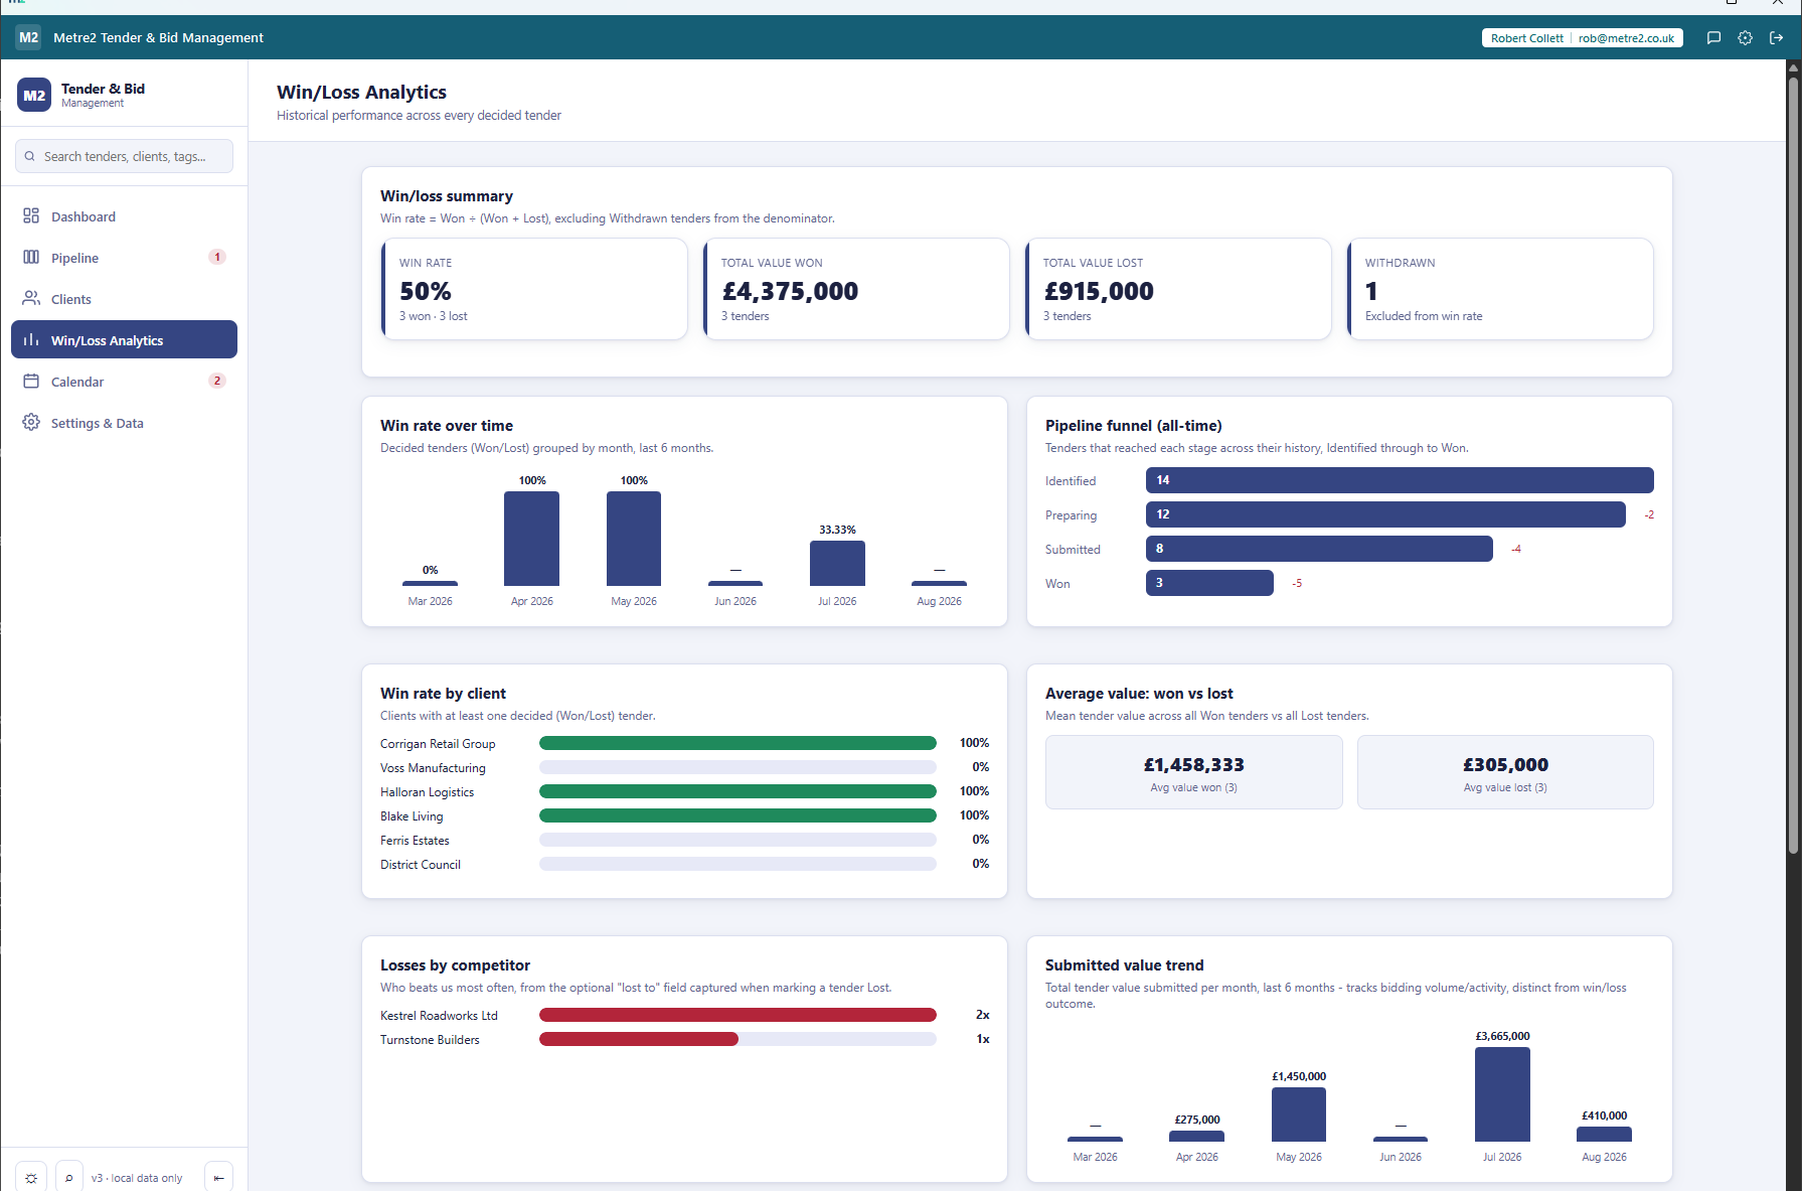Image resolution: width=1802 pixels, height=1191 pixels.
Task: Focus the Search tenders, clients, tags field
Action: click(124, 156)
